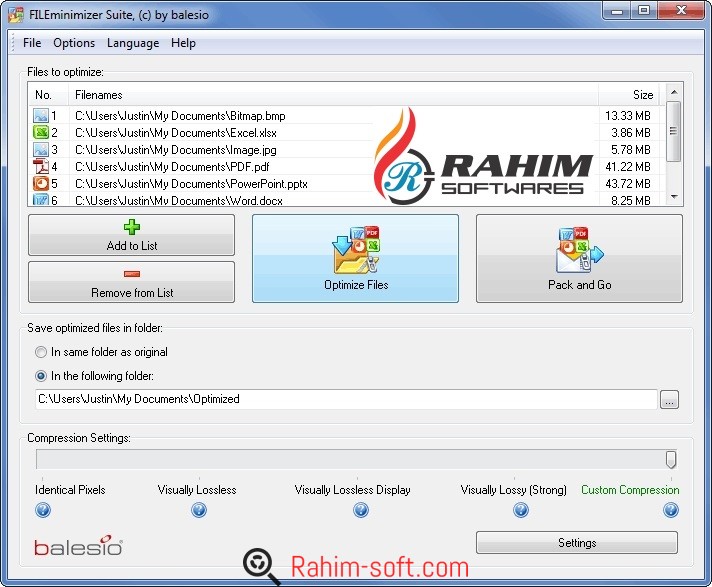This screenshot has height=587, width=712.
Task: Click the Remove from List button label
Action: pos(132,293)
